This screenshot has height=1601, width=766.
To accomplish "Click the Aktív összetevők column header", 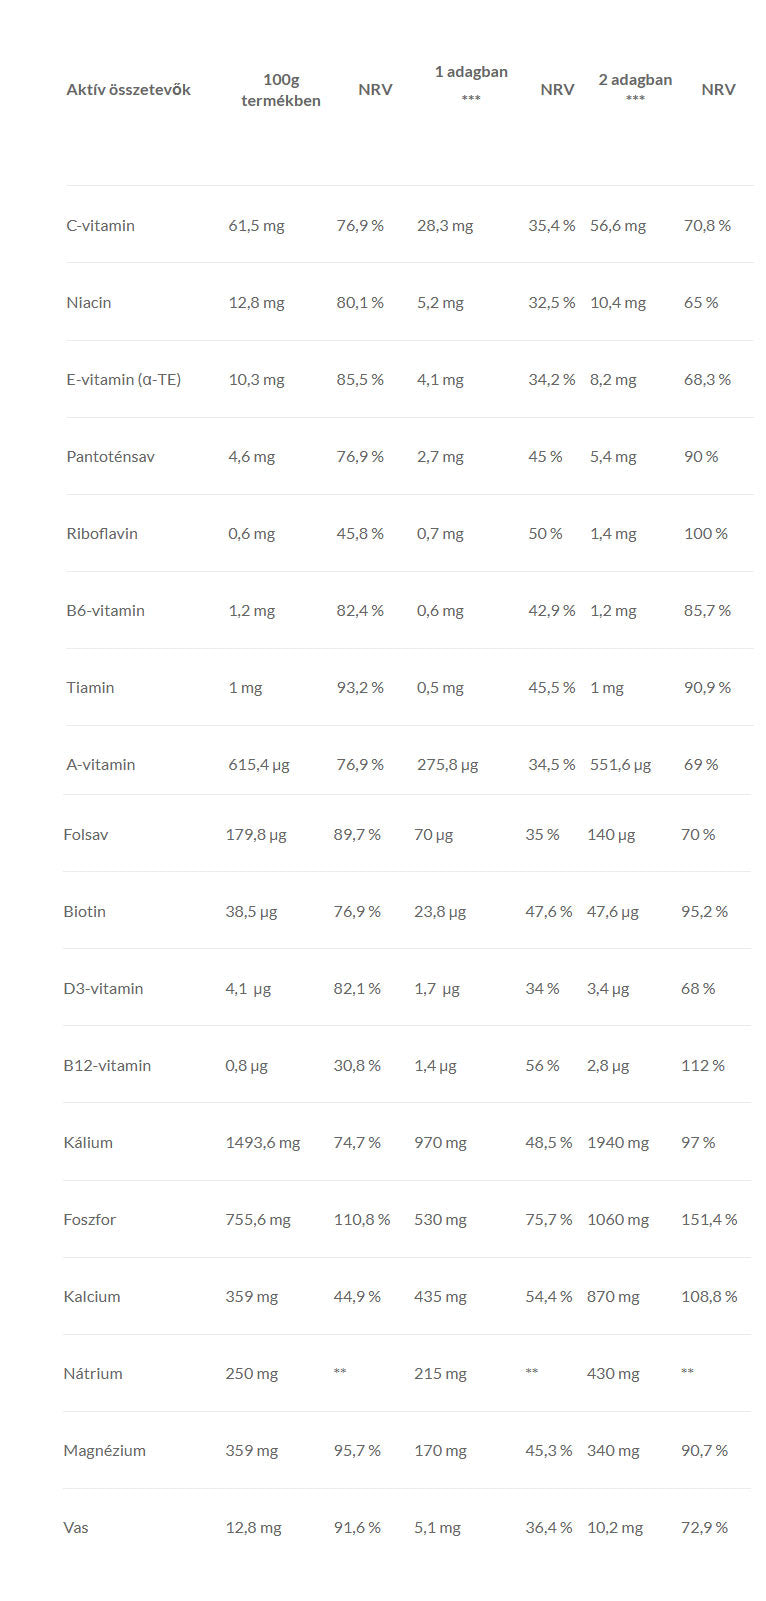I will pyautogui.click(x=128, y=89).
